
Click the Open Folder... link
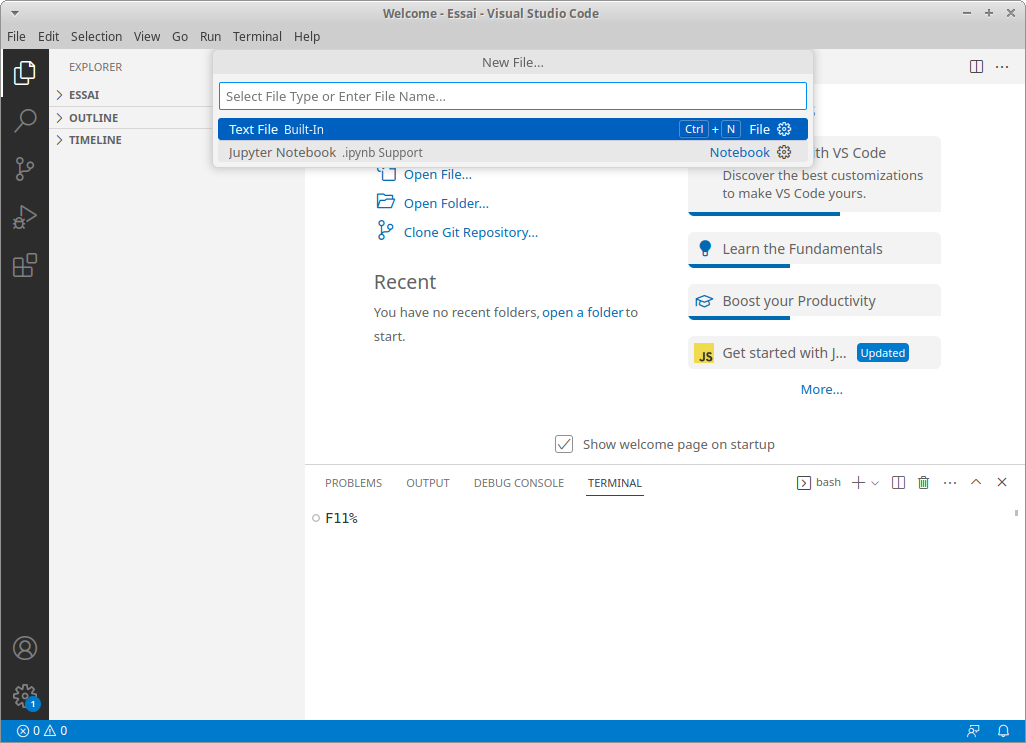click(x=446, y=203)
